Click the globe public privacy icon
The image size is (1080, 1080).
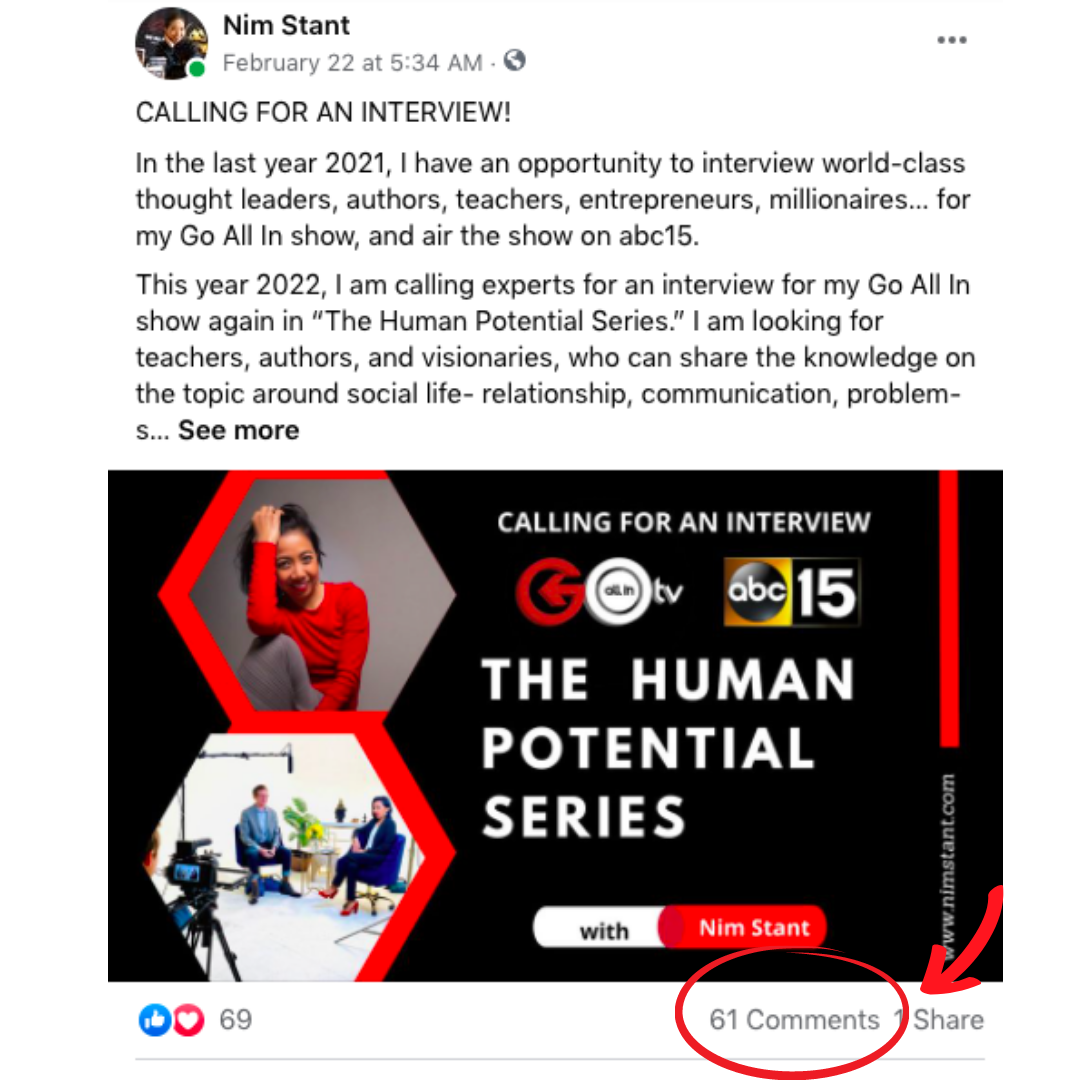click(x=514, y=61)
